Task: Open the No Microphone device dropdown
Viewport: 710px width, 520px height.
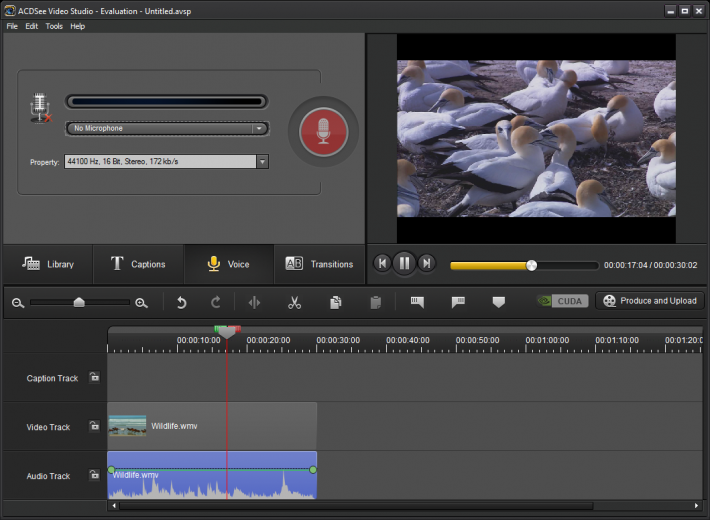Action: pyautogui.click(x=167, y=129)
